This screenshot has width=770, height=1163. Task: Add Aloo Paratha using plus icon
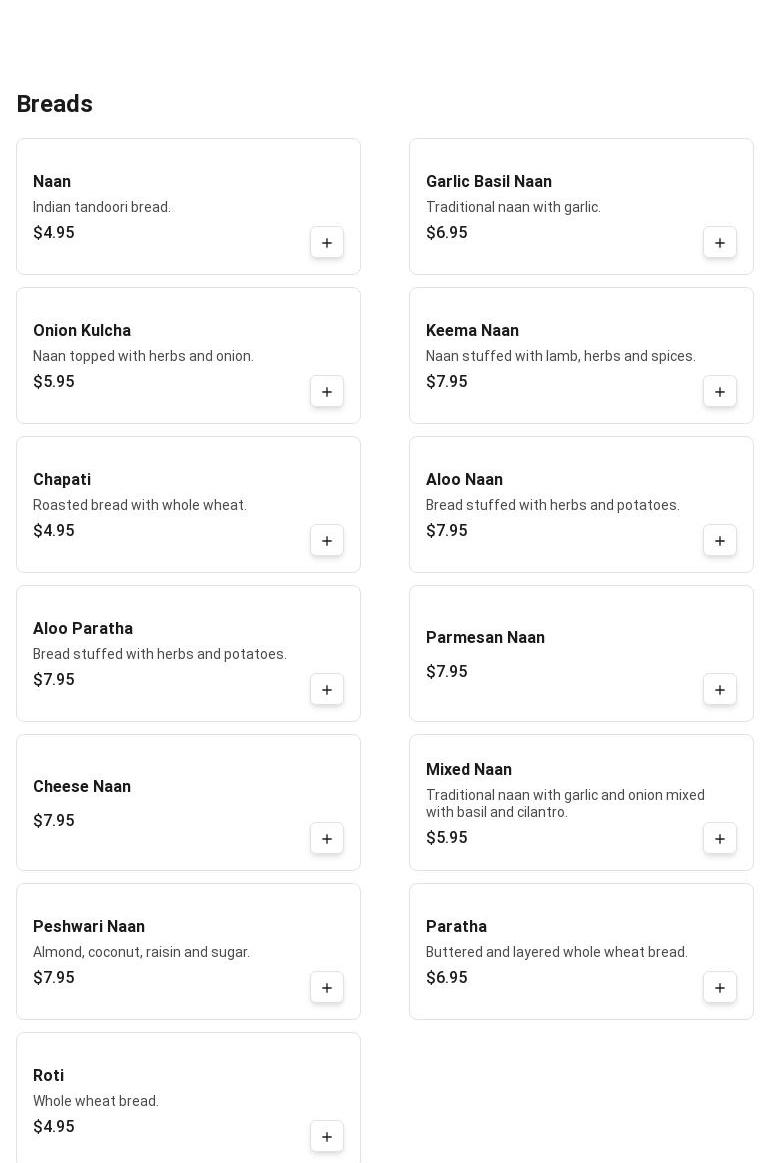(x=327, y=690)
